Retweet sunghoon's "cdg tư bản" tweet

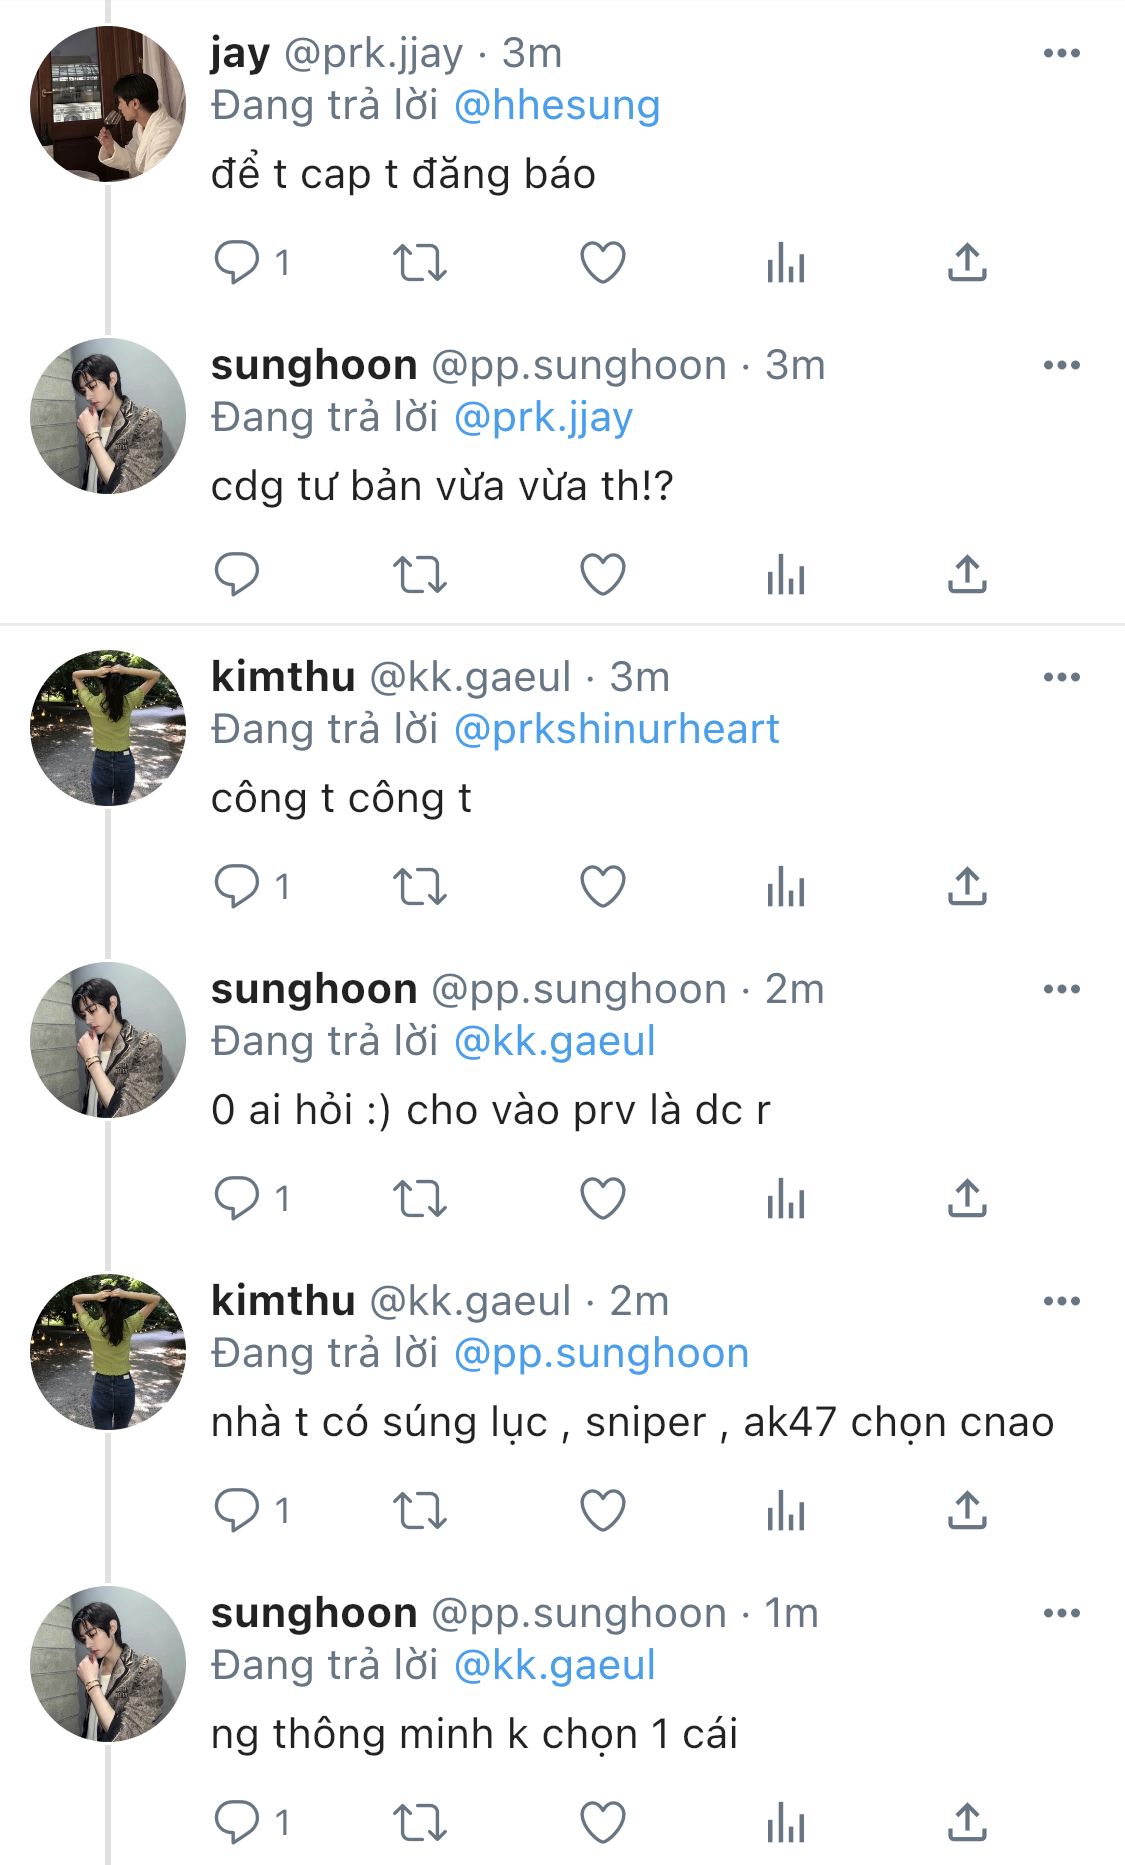419,575
